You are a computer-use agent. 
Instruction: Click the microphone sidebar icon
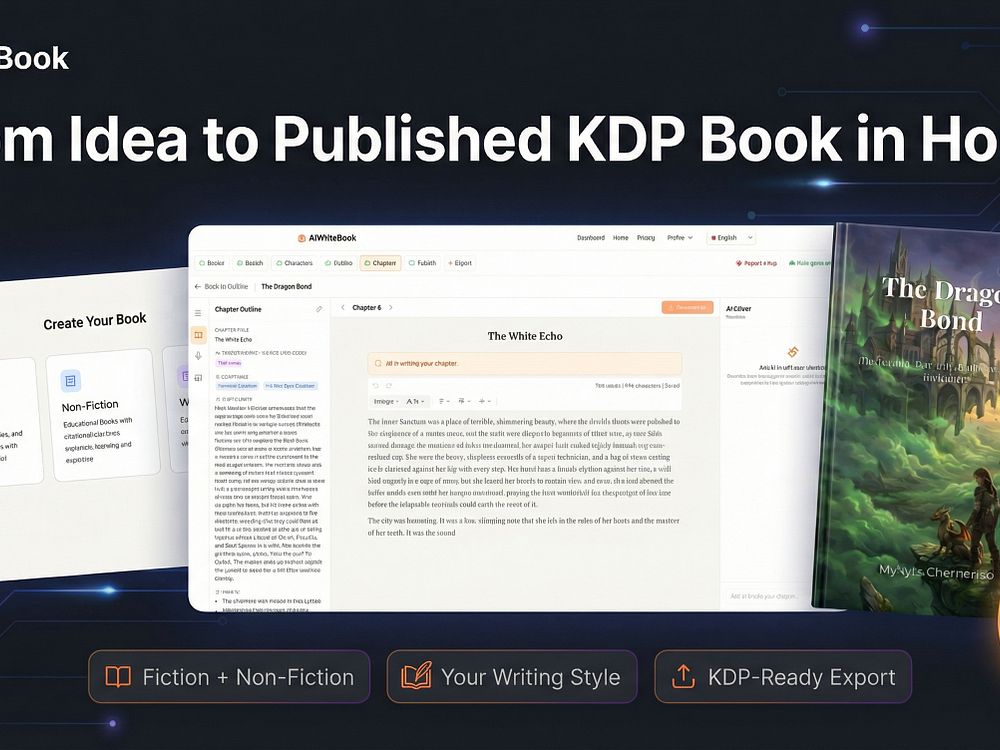click(x=198, y=356)
